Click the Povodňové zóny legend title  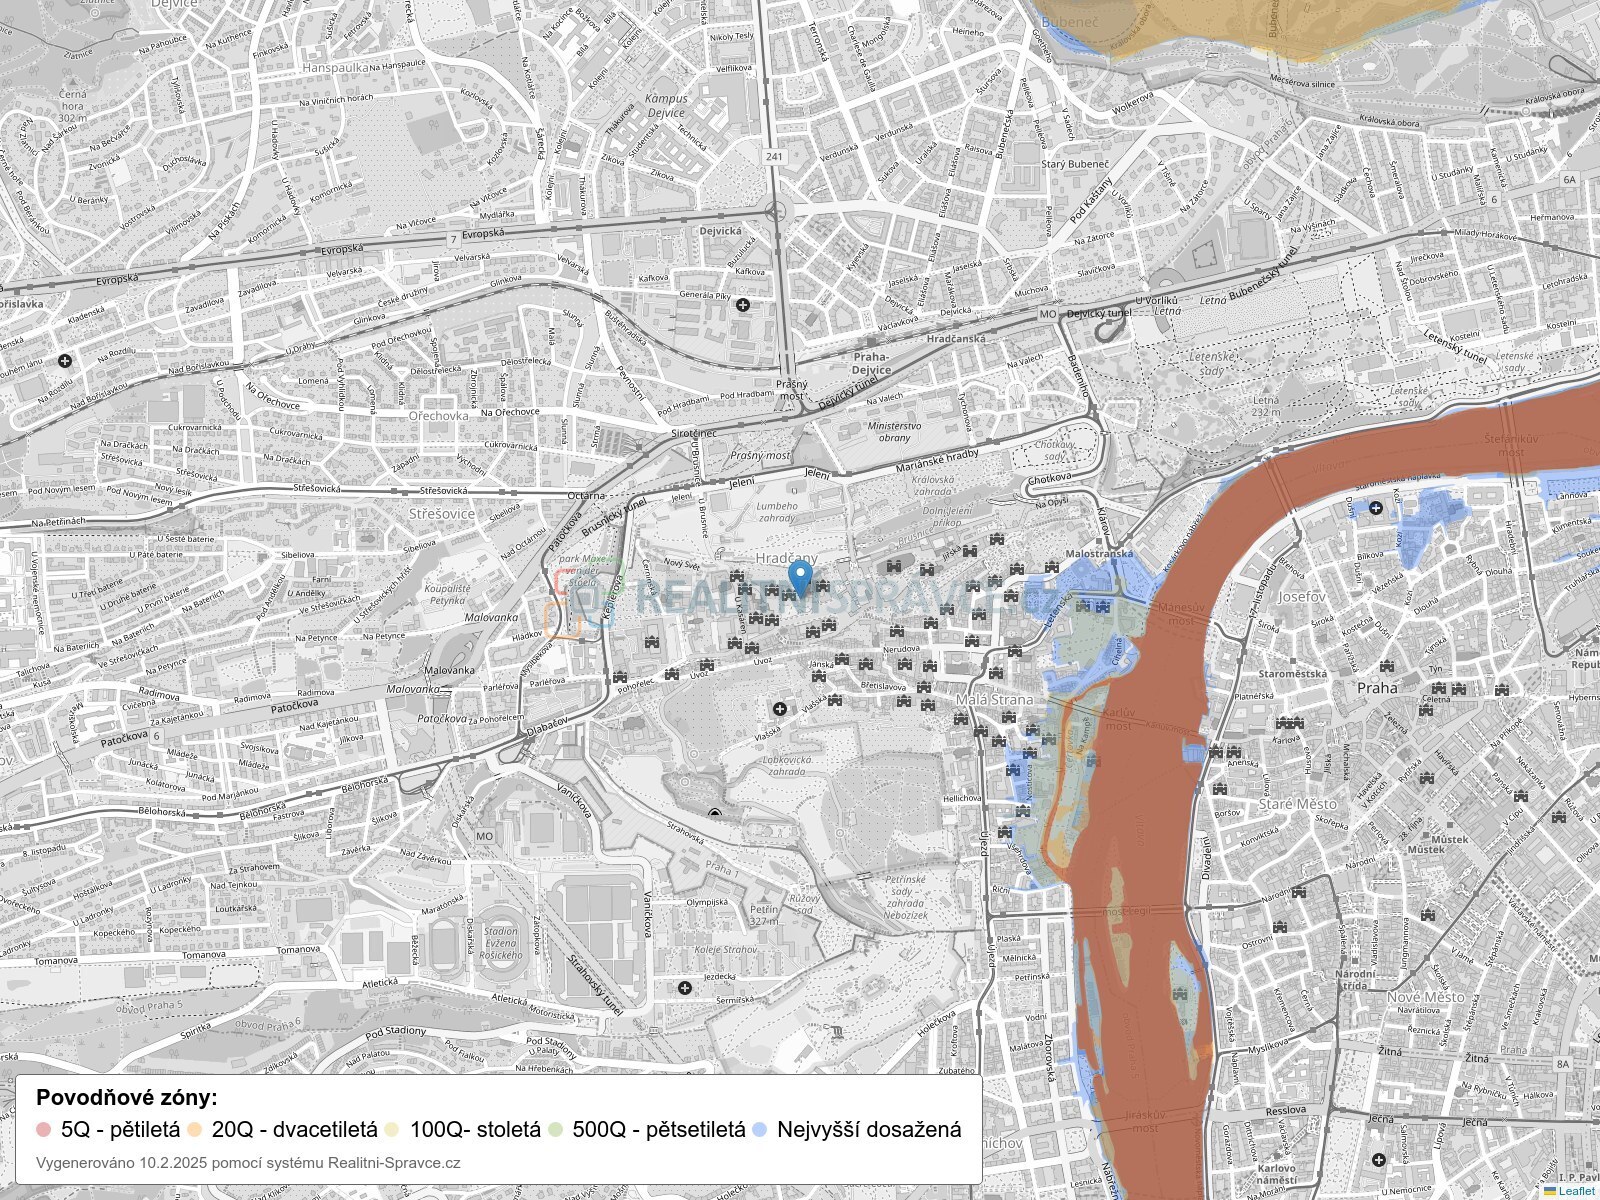pyautogui.click(x=127, y=1097)
